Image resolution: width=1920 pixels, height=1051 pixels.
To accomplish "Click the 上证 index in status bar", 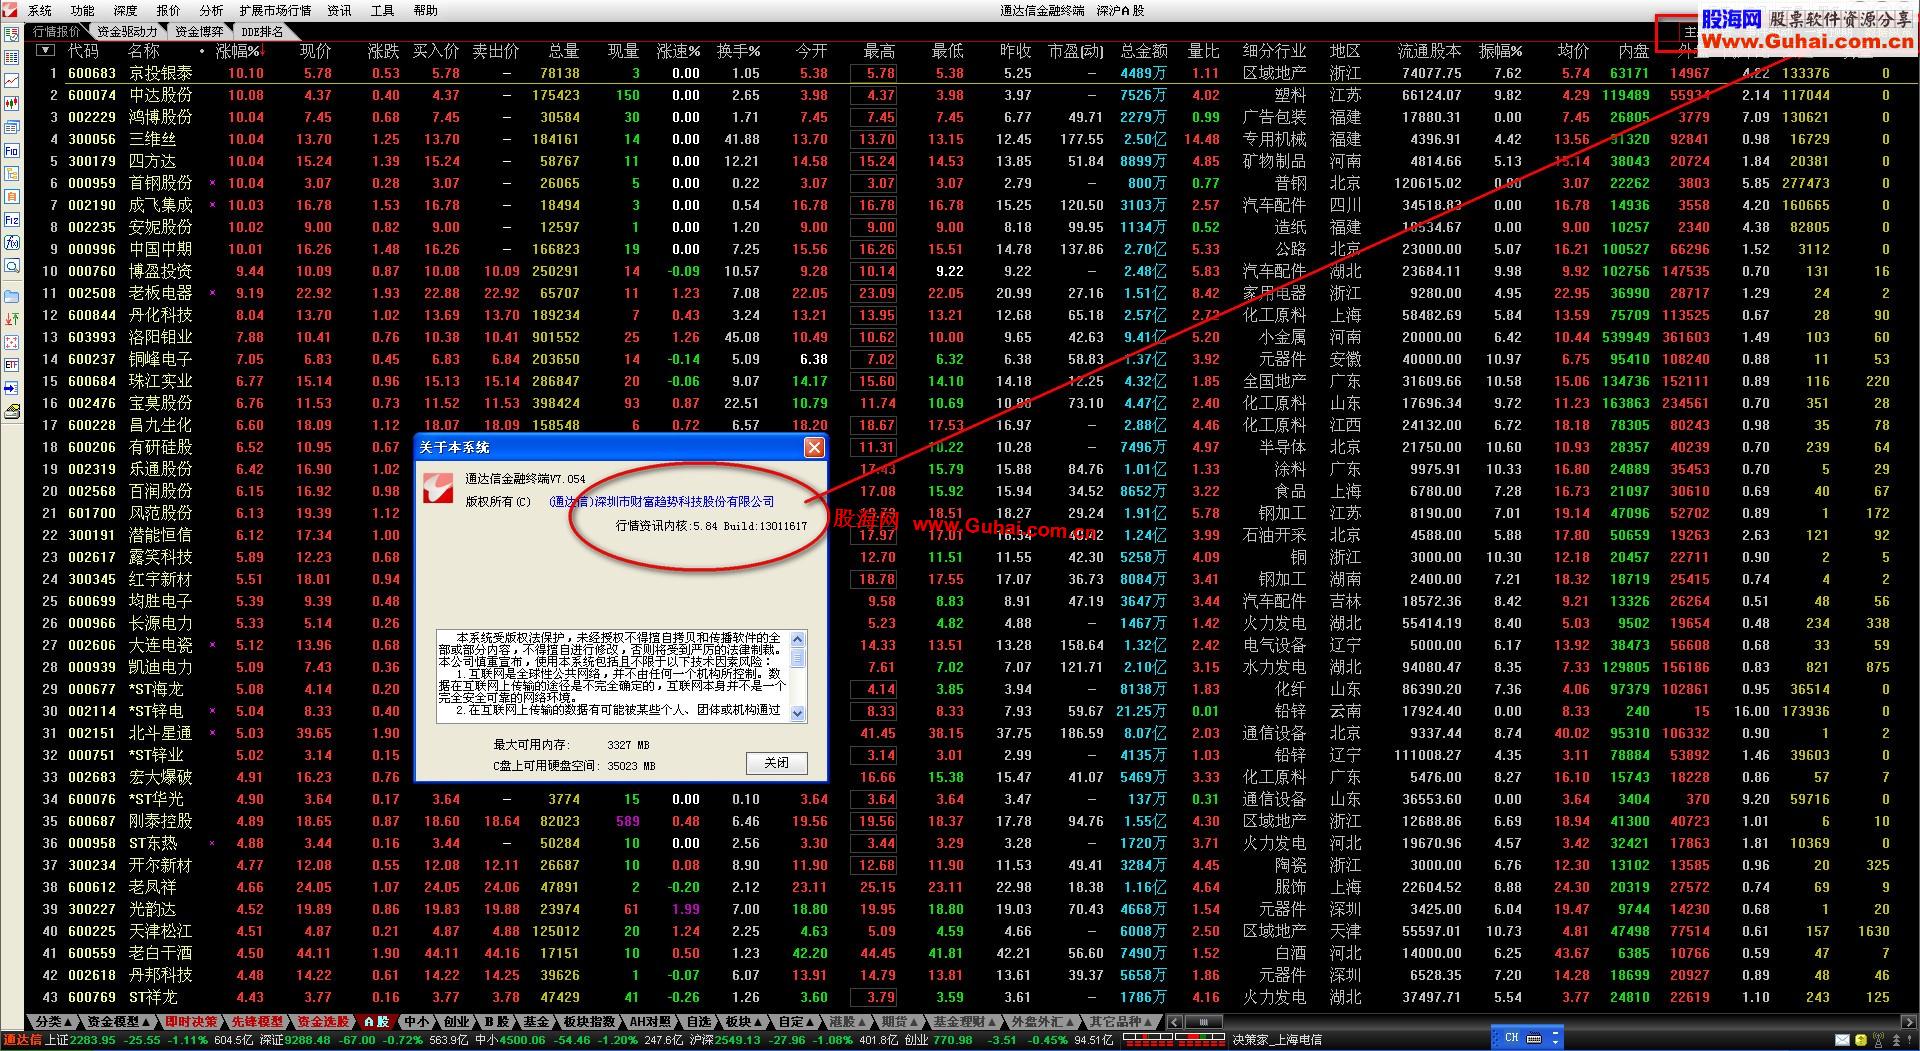I will [126, 1040].
